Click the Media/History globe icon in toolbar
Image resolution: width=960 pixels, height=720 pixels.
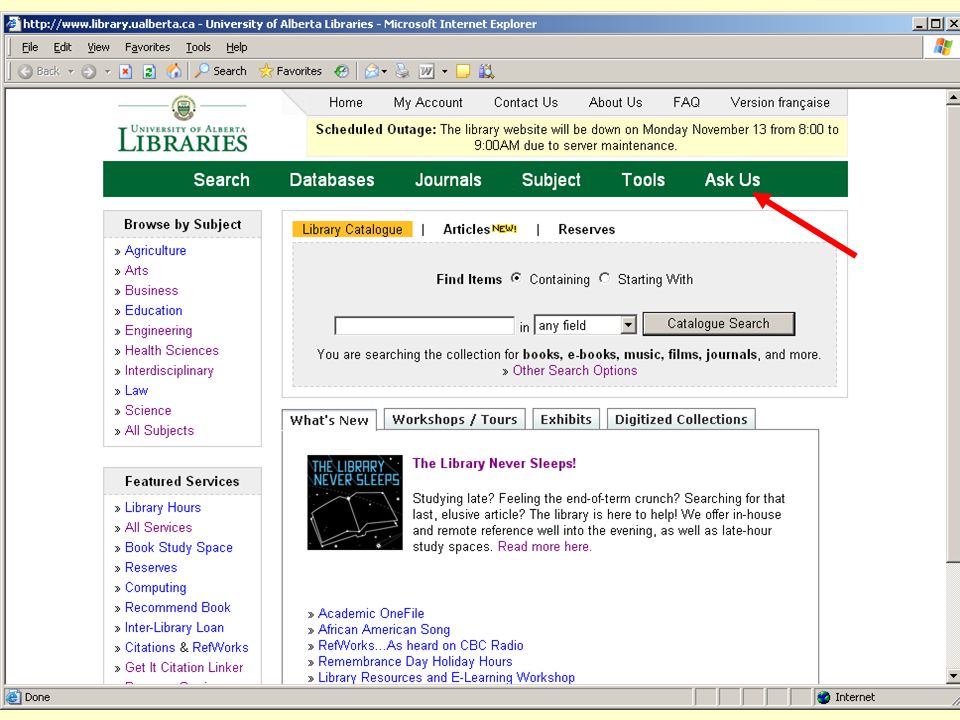click(342, 72)
